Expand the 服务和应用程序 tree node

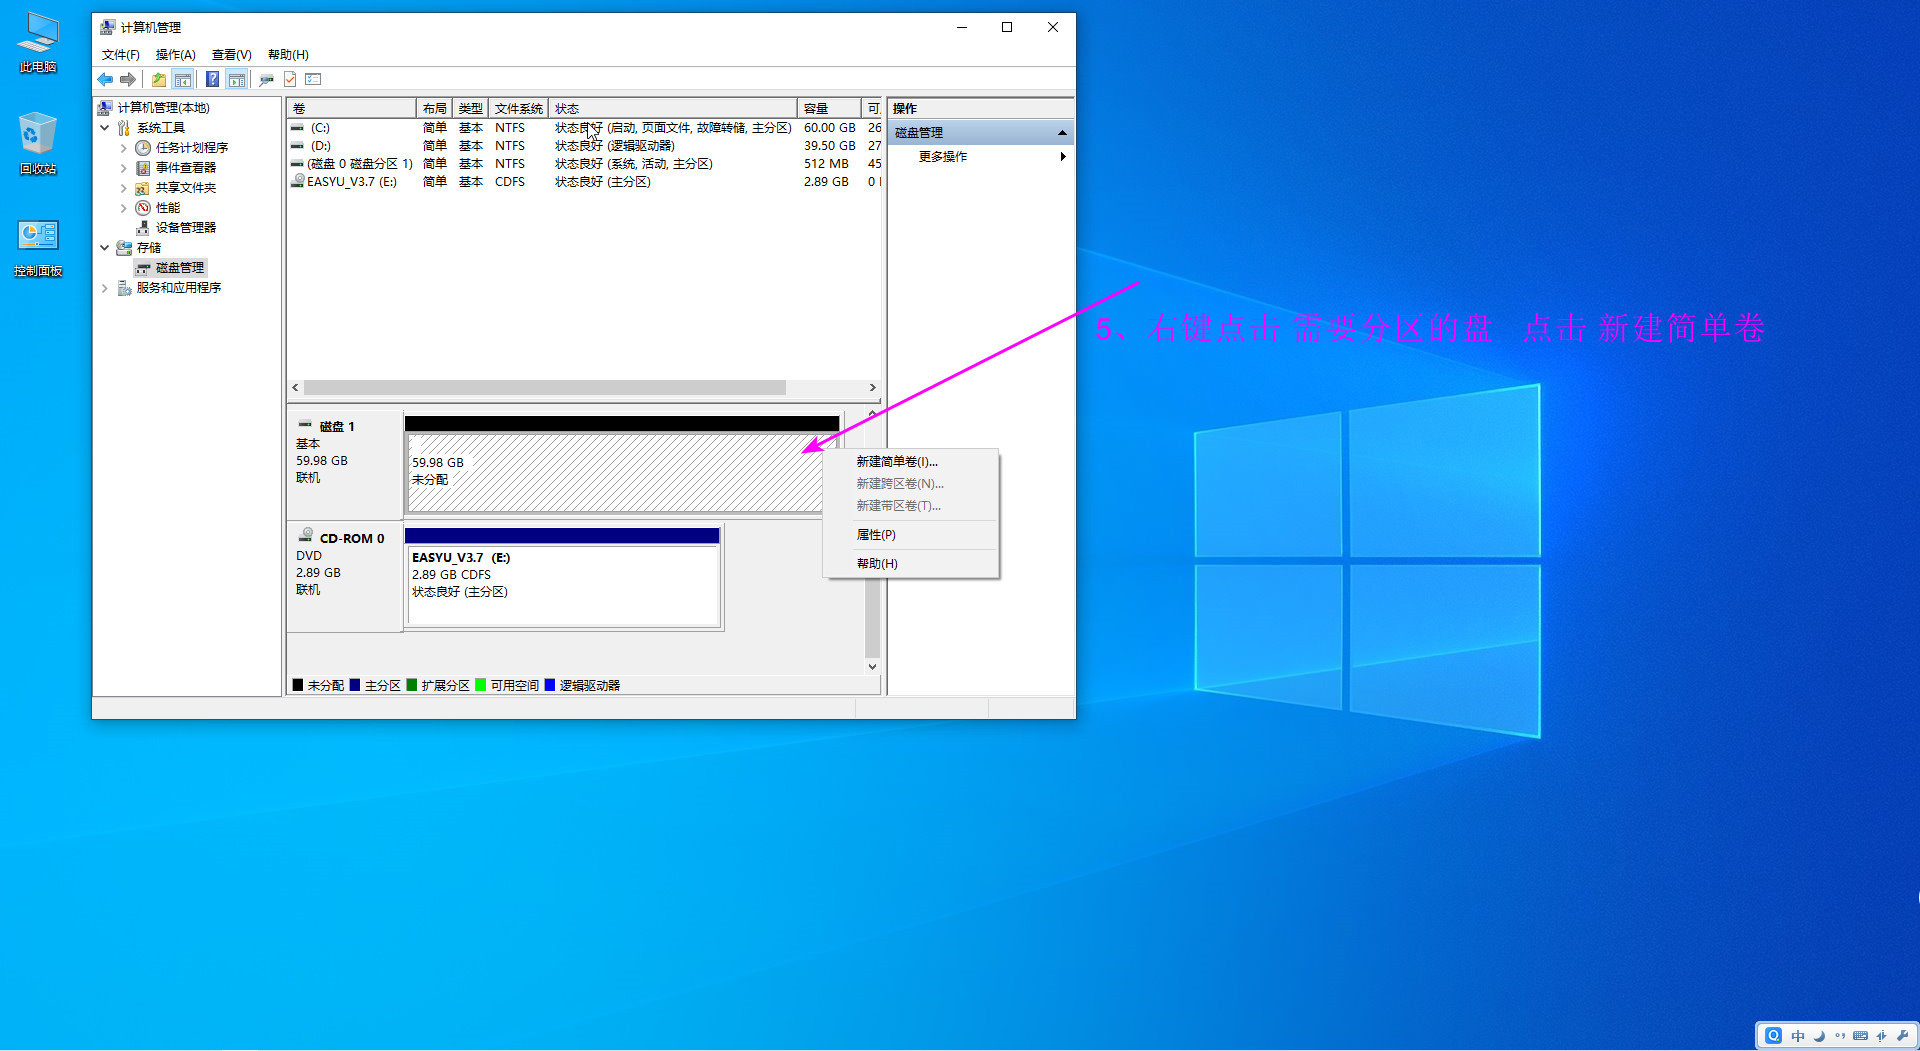[105, 288]
